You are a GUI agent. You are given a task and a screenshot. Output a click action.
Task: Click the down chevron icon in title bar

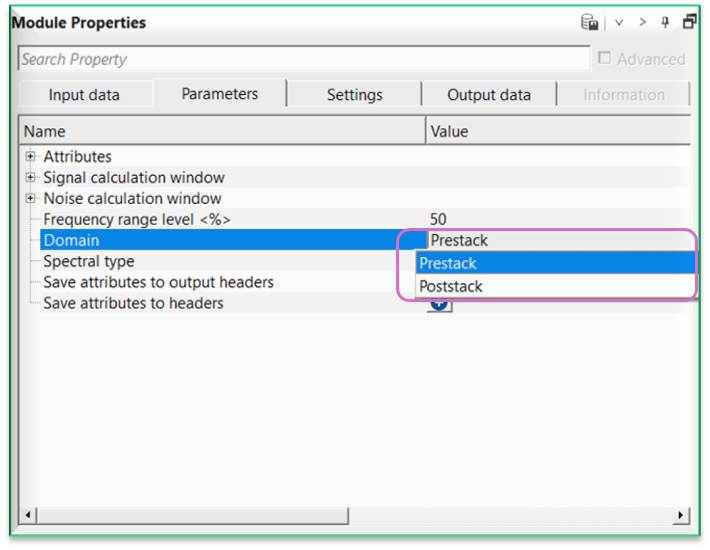click(x=619, y=22)
